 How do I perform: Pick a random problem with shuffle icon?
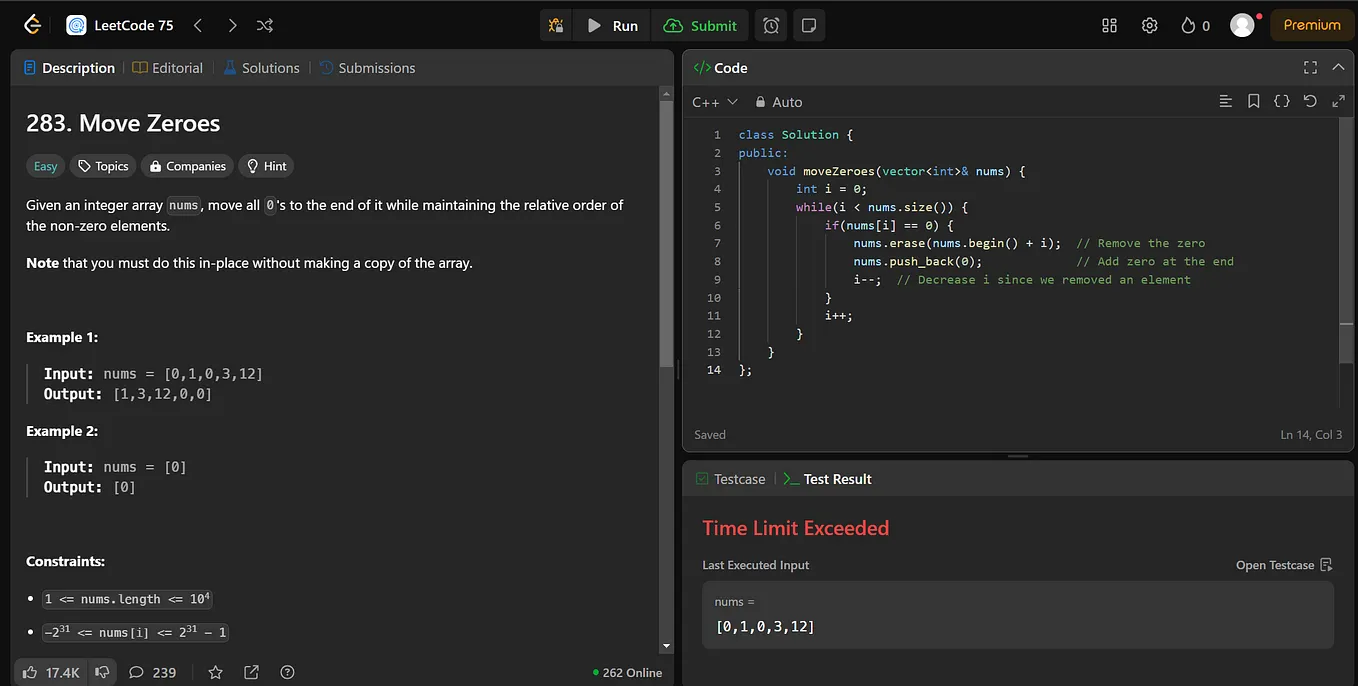click(264, 26)
